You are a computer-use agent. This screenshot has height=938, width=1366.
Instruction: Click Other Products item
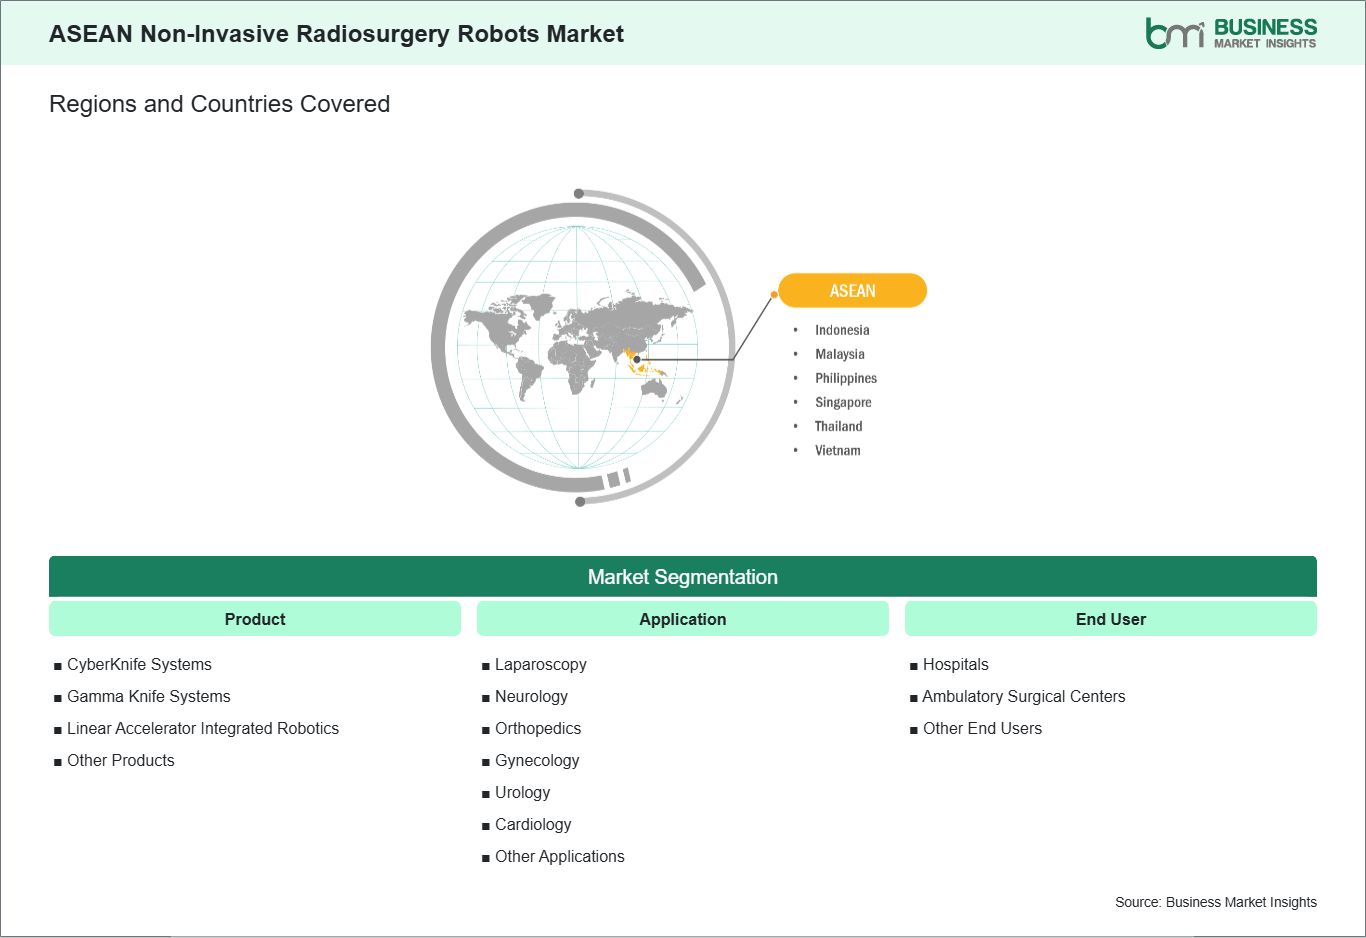click(120, 760)
